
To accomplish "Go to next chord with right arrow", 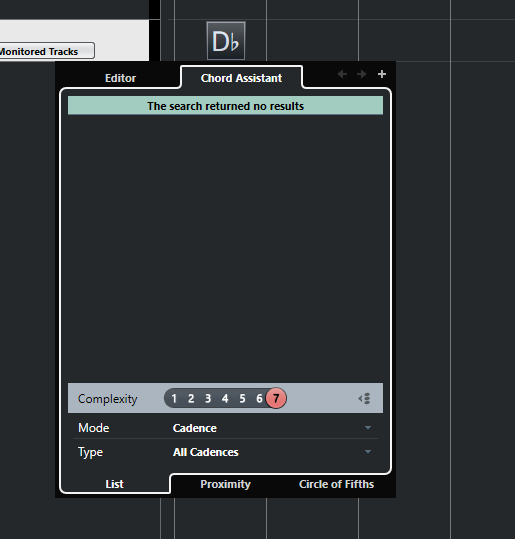I will point(361,74).
